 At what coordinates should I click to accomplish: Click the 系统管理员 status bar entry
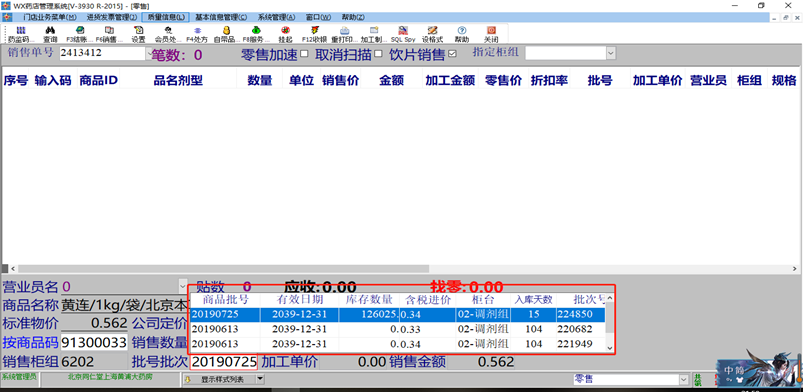tap(19, 377)
